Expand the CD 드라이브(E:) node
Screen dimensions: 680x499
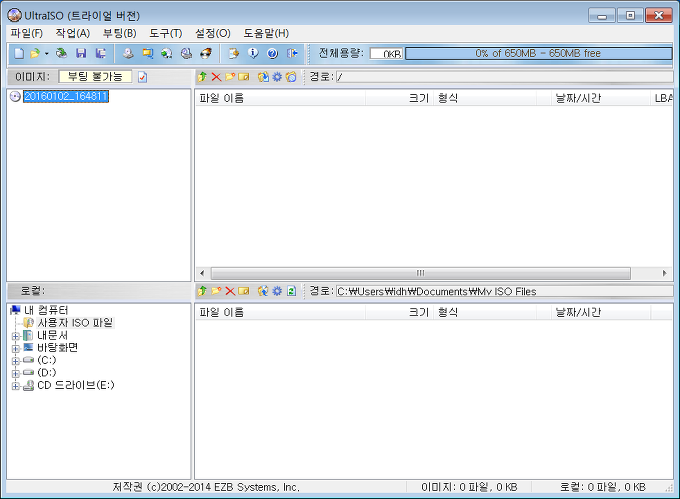16,386
